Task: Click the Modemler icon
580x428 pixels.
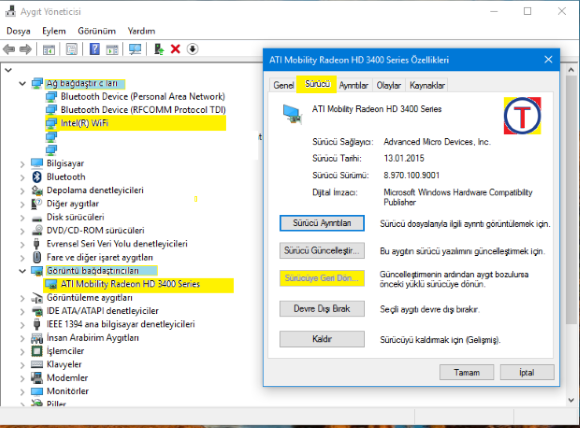Action: click(x=37, y=378)
